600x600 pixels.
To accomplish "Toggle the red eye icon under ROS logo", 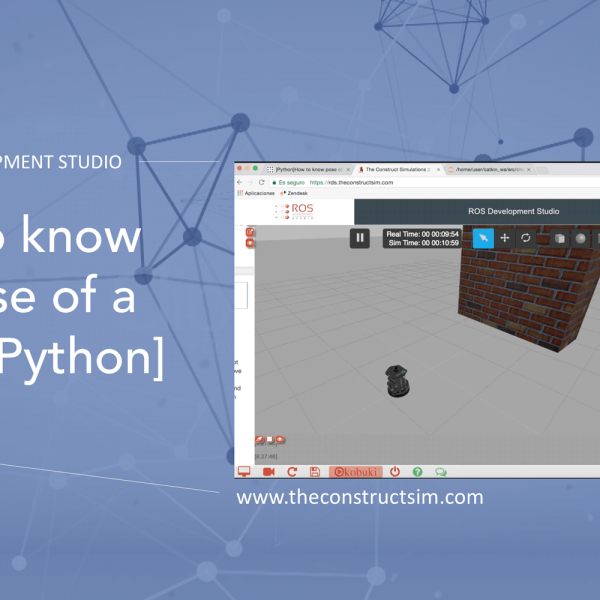I will coord(250,243).
